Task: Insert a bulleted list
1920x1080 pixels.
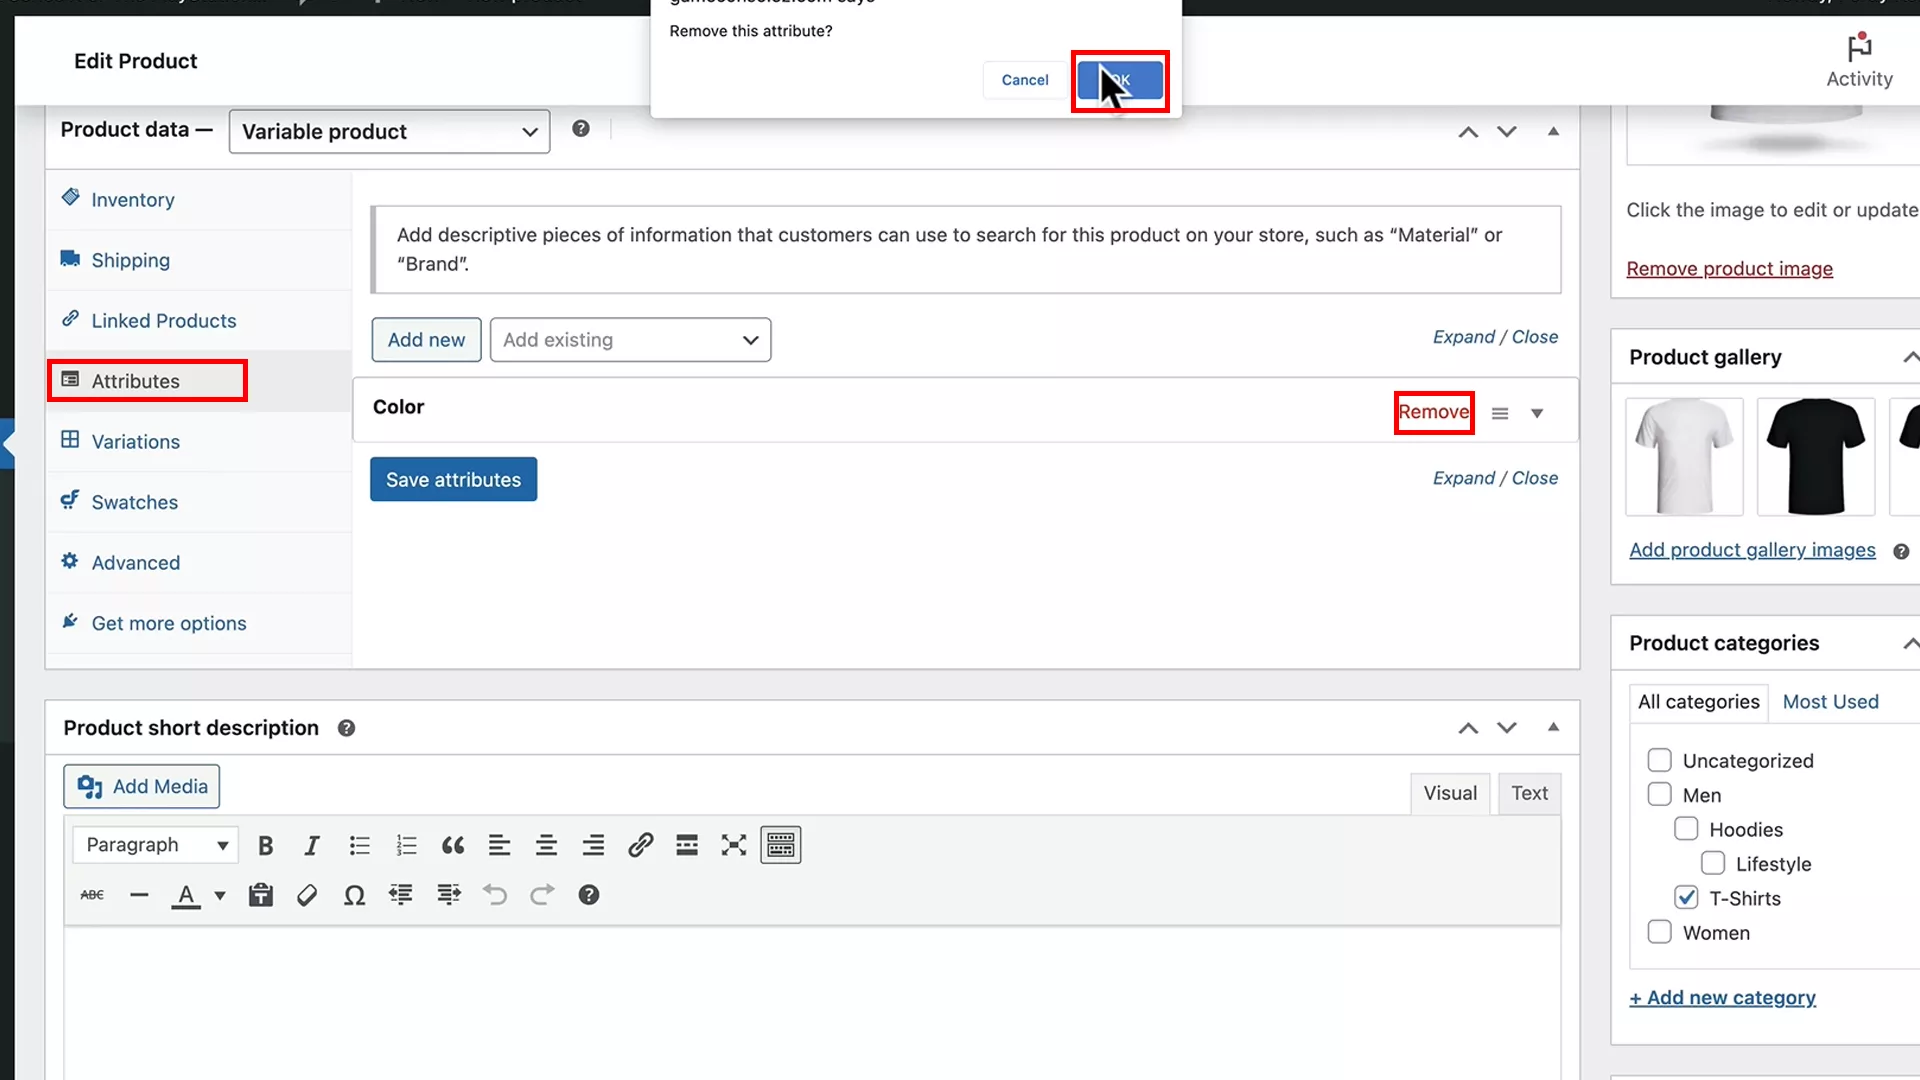Action: 359,845
